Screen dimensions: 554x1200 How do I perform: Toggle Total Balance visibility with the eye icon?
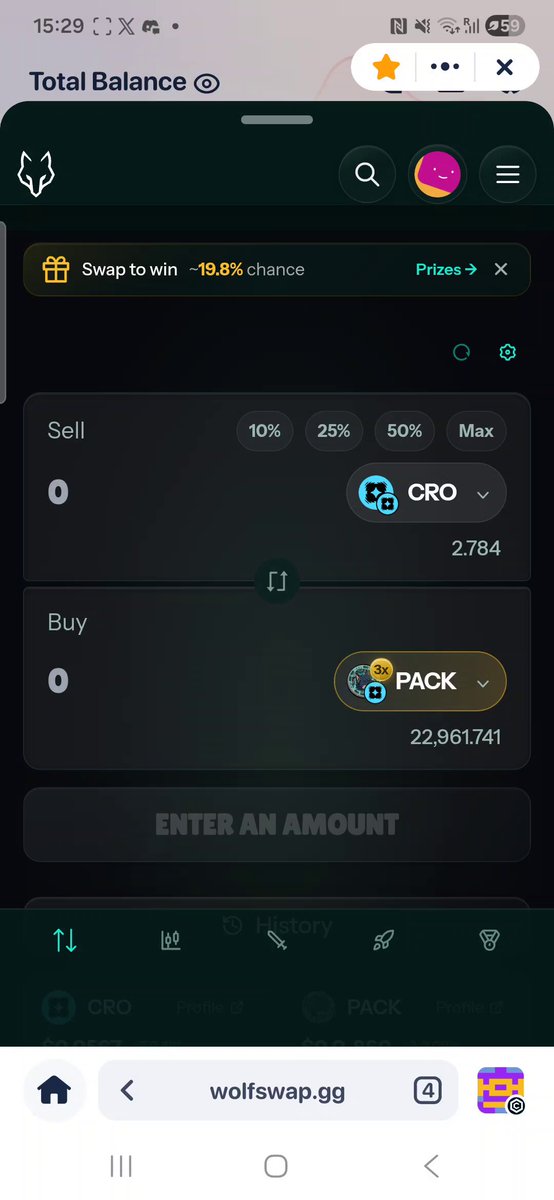[x=207, y=84]
